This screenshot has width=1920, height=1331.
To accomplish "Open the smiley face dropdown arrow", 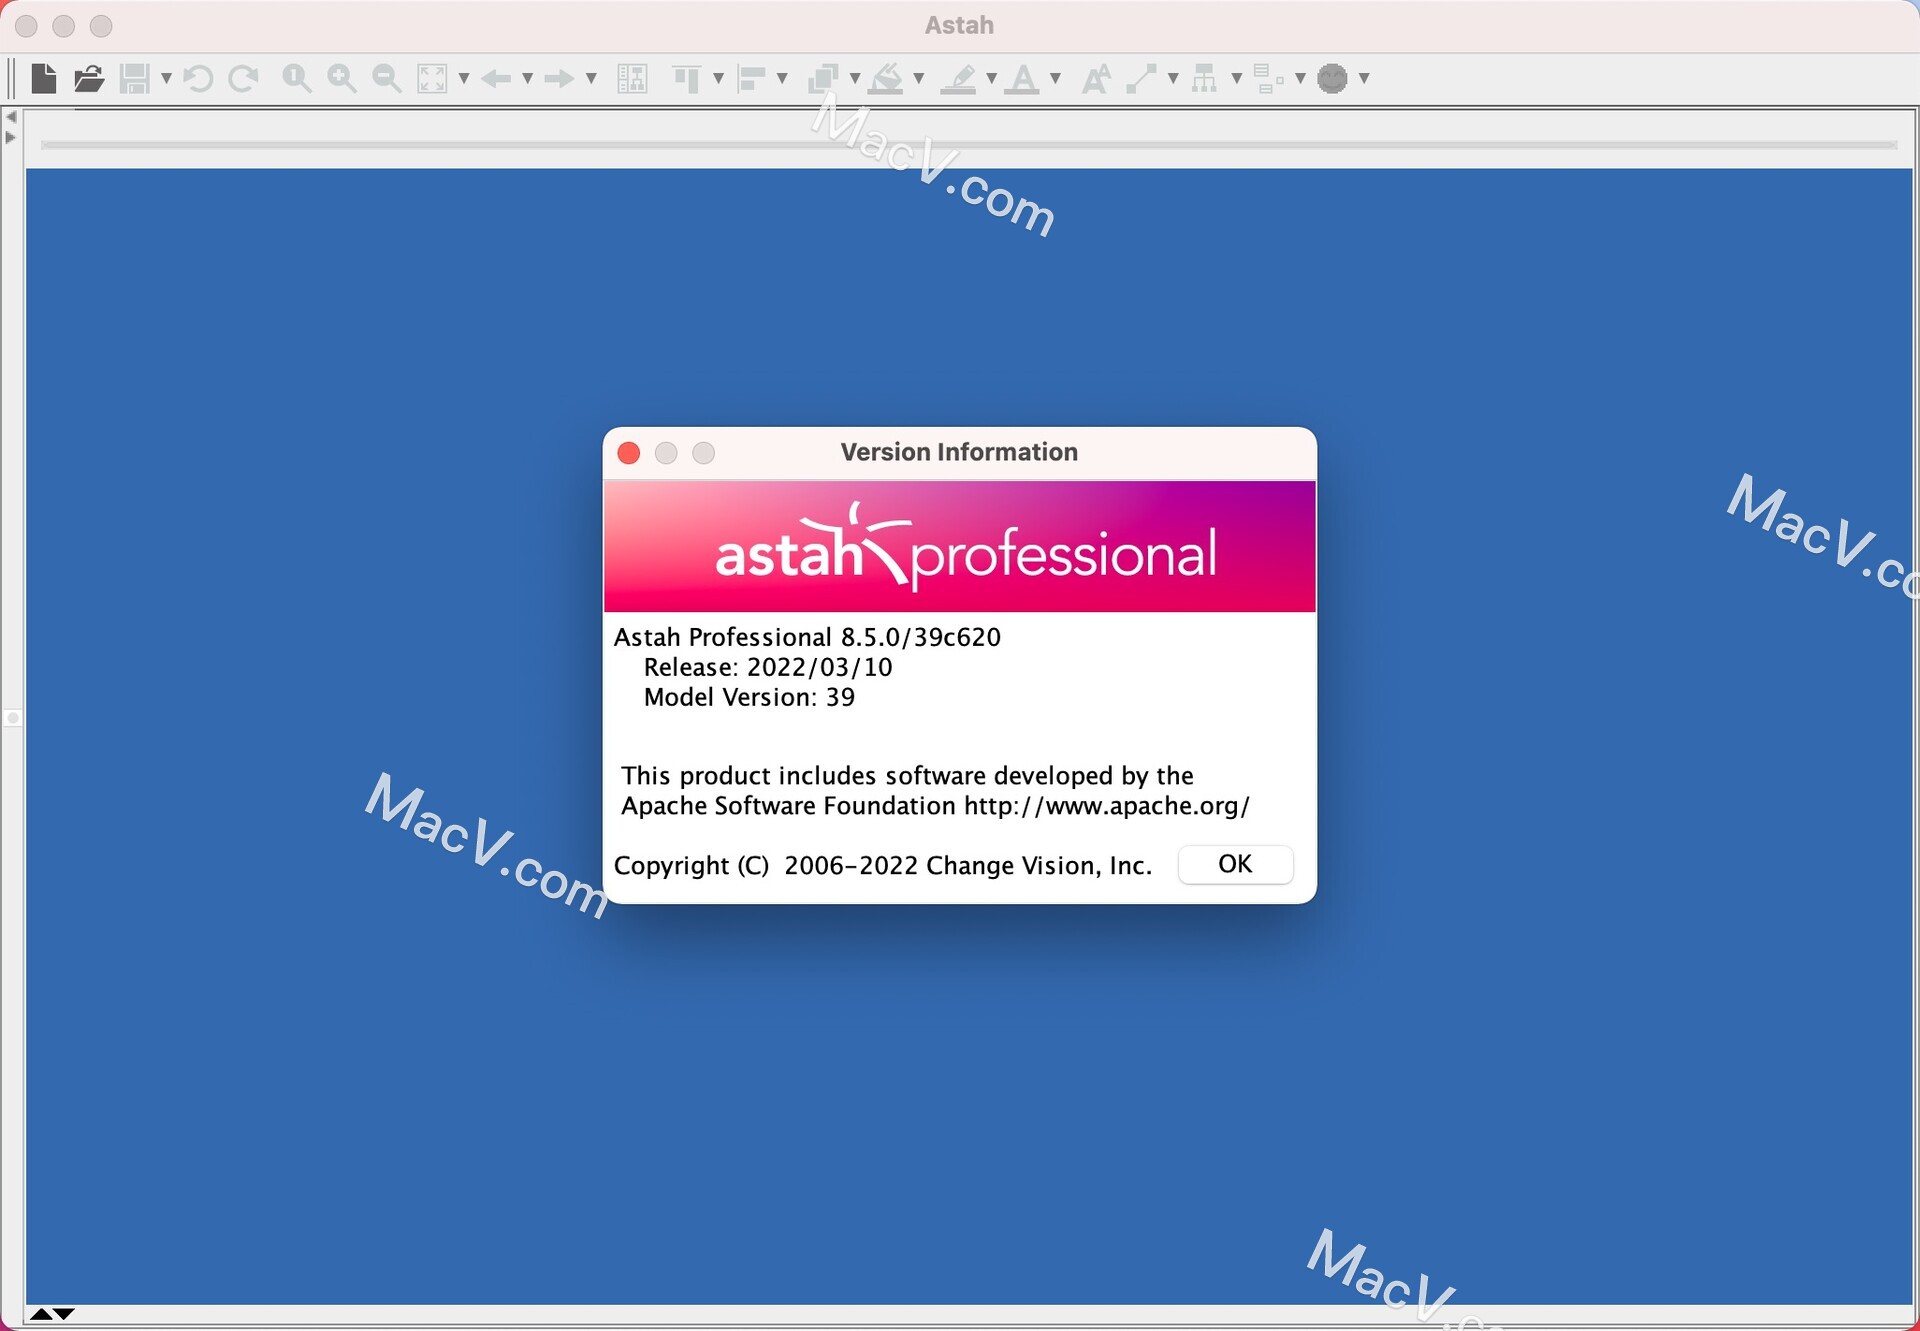I will (x=1364, y=78).
